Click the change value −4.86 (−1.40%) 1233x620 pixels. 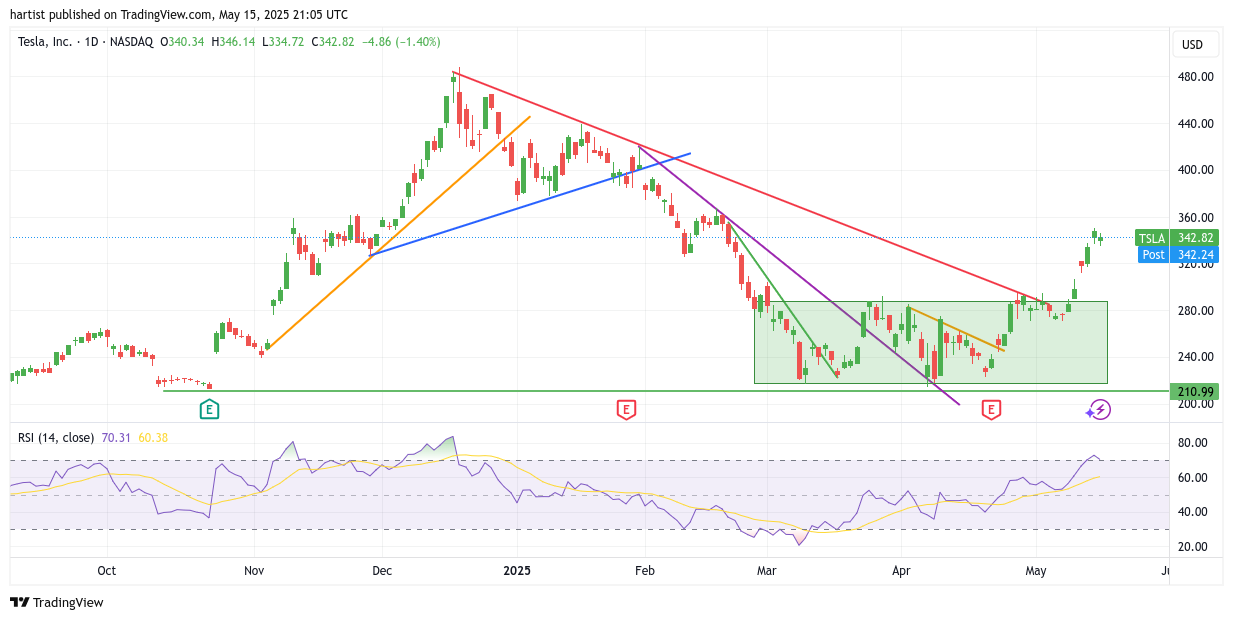[401, 42]
